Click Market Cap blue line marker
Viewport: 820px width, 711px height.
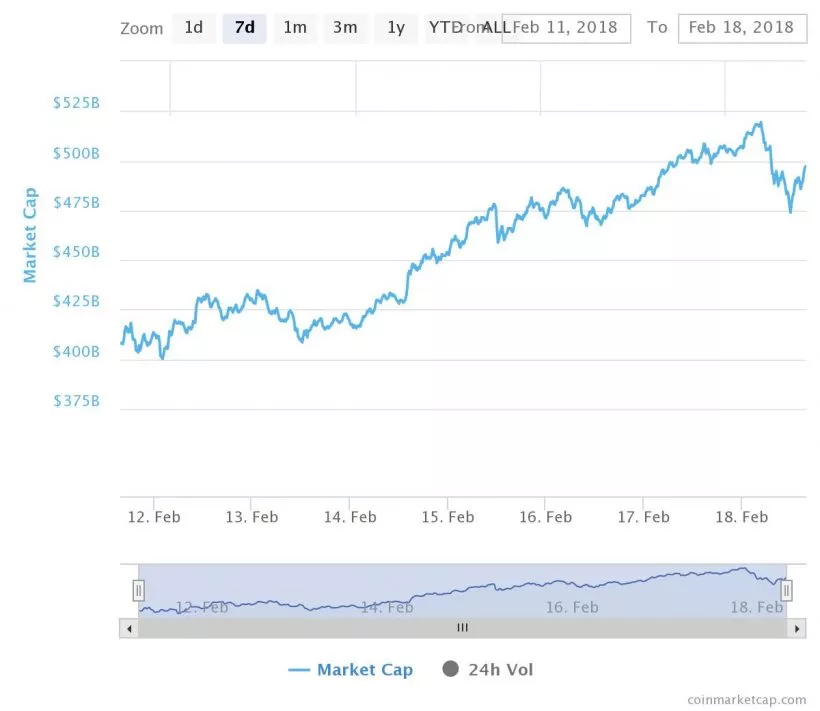point(298,670)
